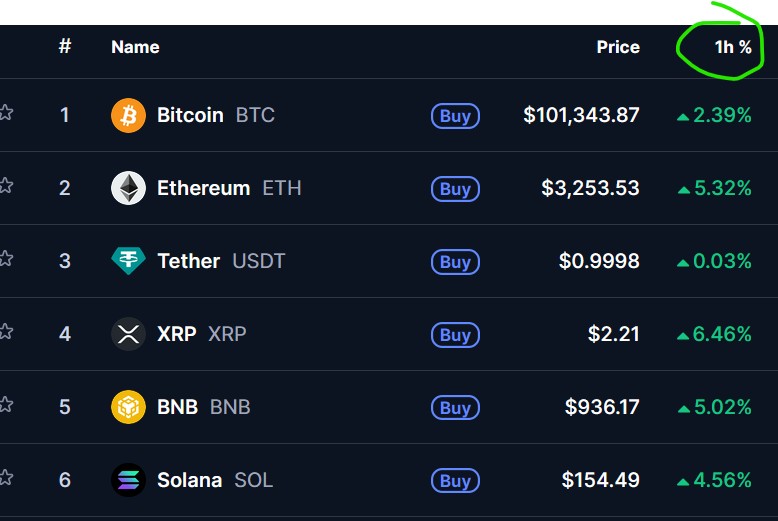This screenshot has height=521, width=778.
Task: Buy Ethereum using its Buy button
Action: 455,189
